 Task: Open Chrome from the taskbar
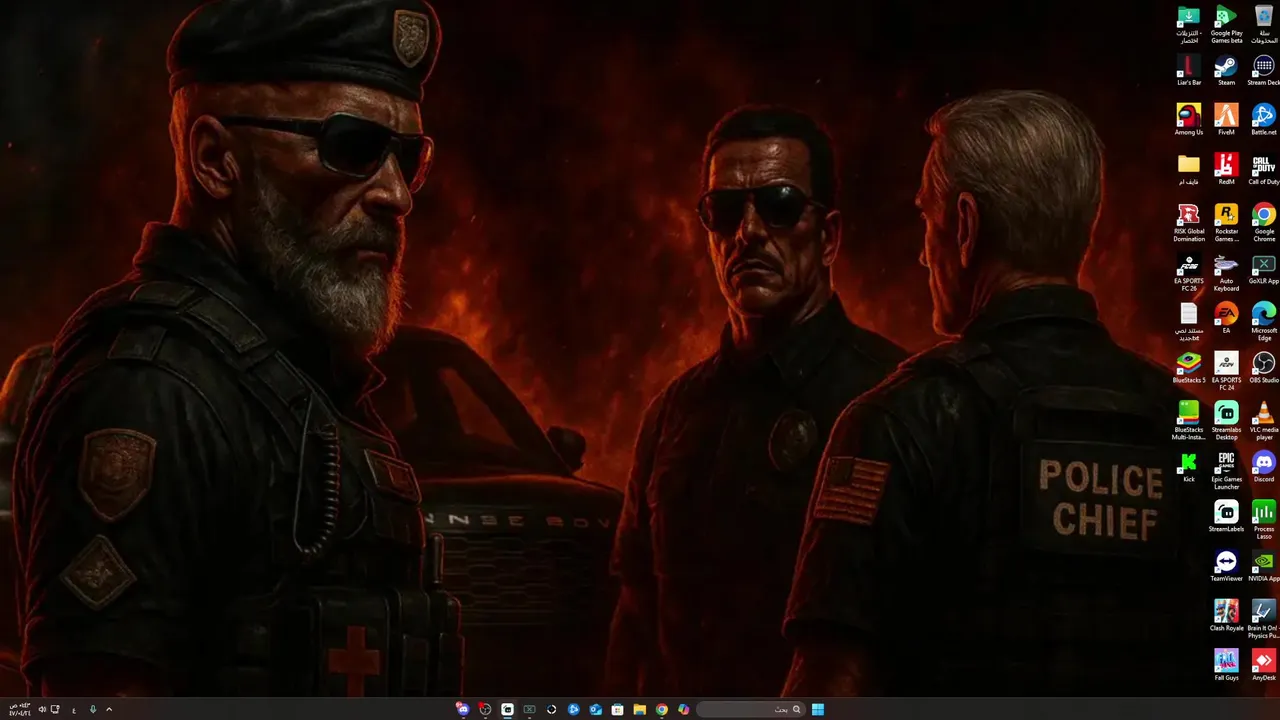(x=661, y=710)
